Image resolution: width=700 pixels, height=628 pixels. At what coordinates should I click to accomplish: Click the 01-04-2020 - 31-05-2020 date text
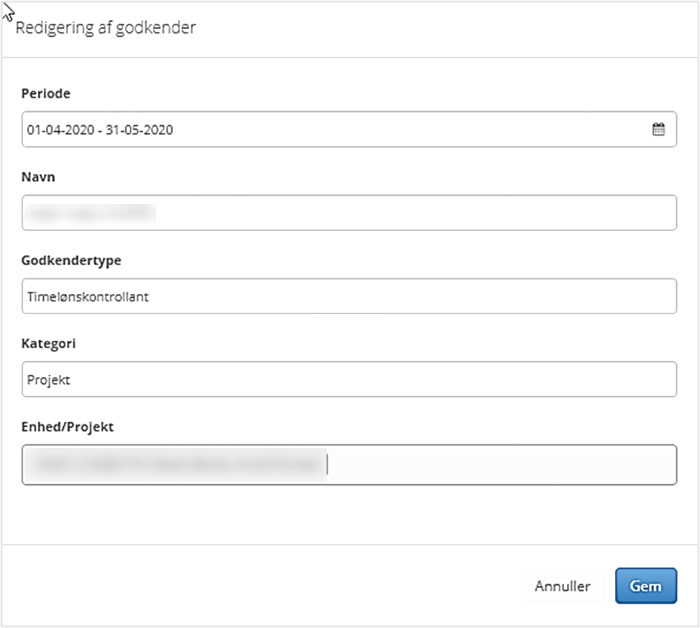[100, 129]
